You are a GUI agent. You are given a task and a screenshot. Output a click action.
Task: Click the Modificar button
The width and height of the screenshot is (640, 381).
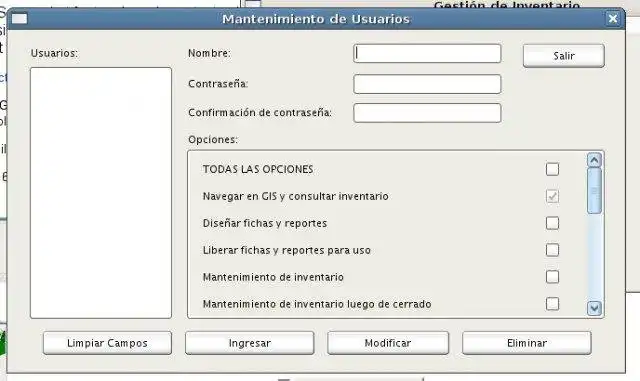(x=388, y=343)
